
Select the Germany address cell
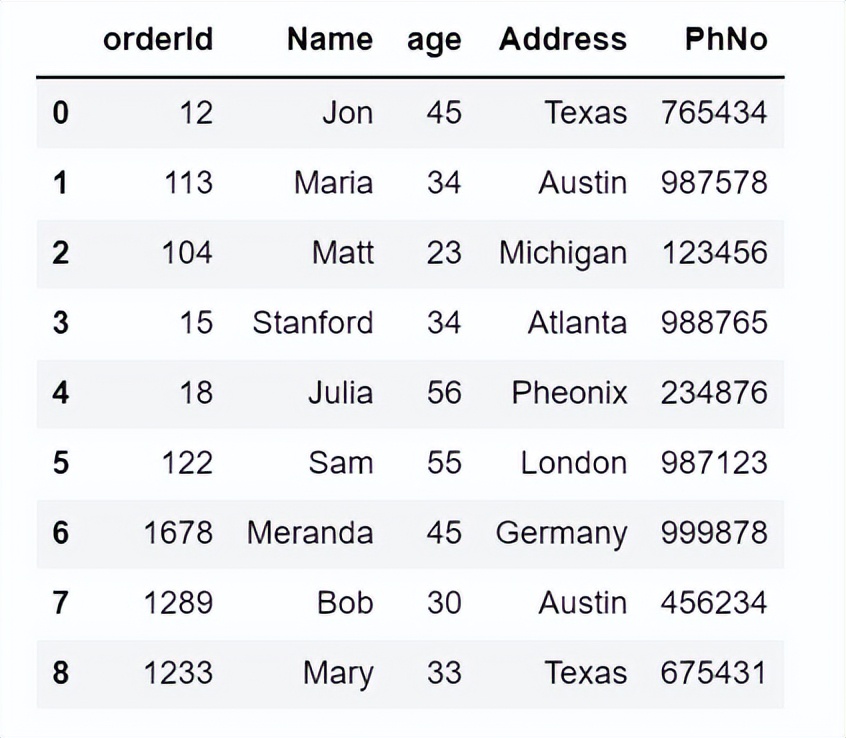(x=561, y=534)
